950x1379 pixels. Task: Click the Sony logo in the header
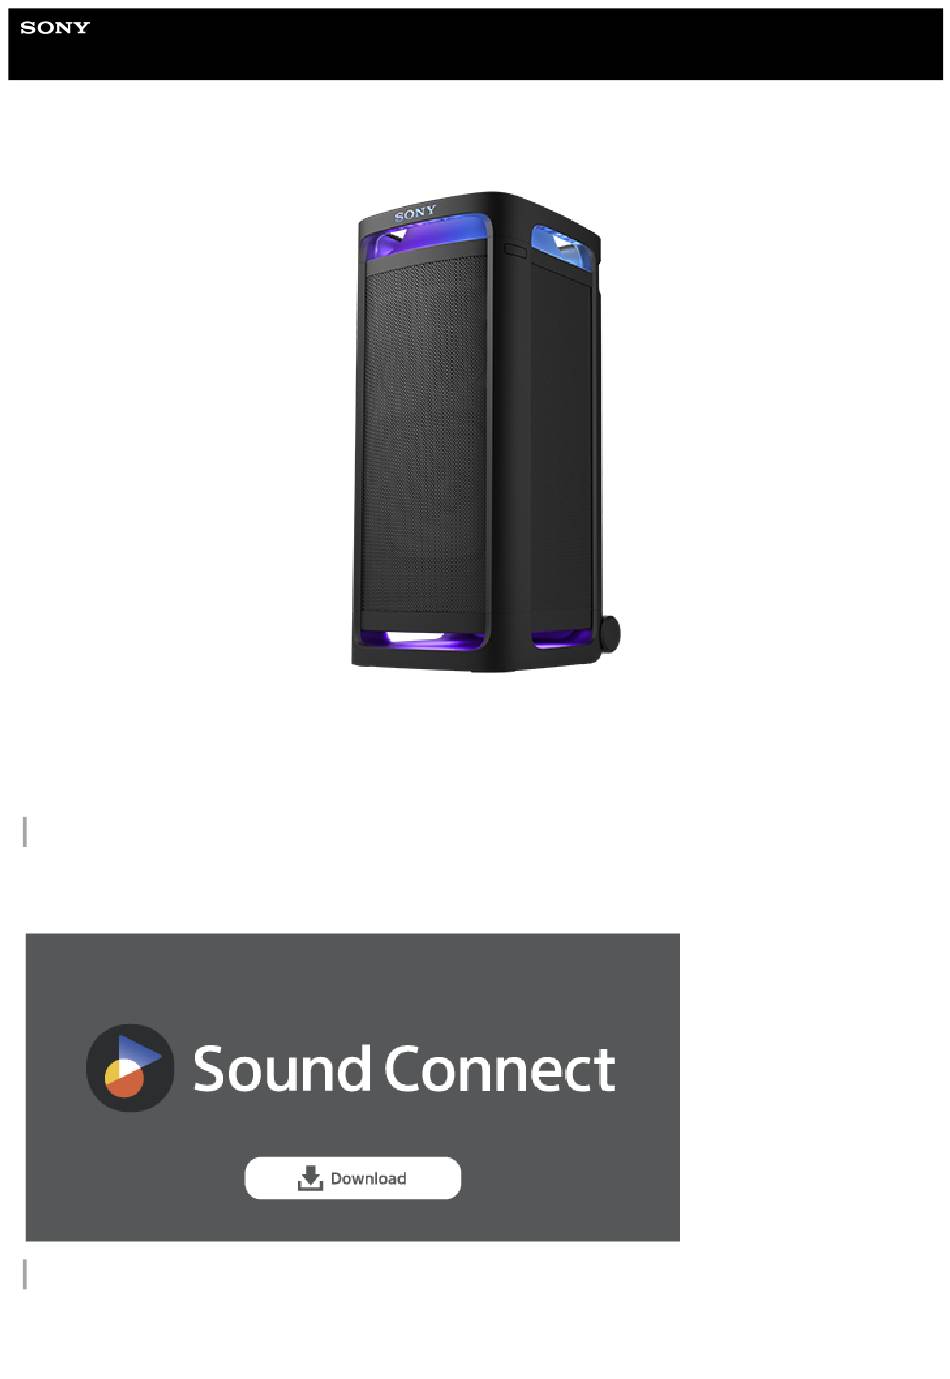pyautogui.click(x=55, y=27)
